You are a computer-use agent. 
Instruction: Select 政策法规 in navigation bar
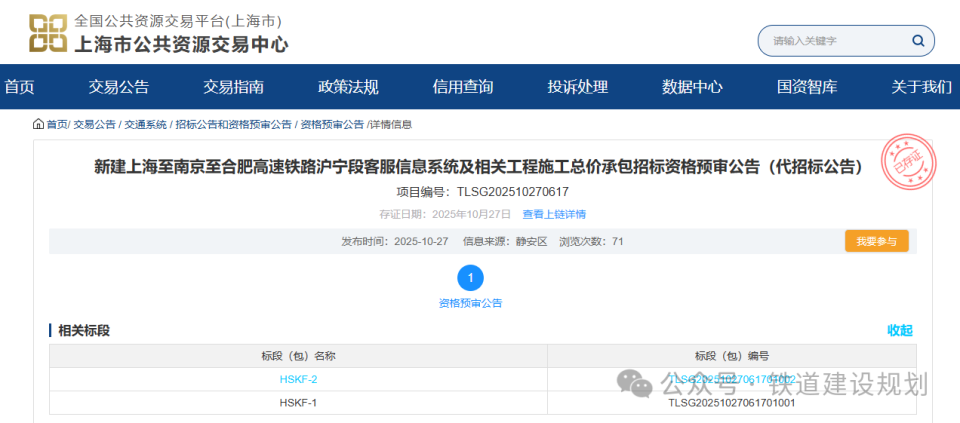point(348,87)
